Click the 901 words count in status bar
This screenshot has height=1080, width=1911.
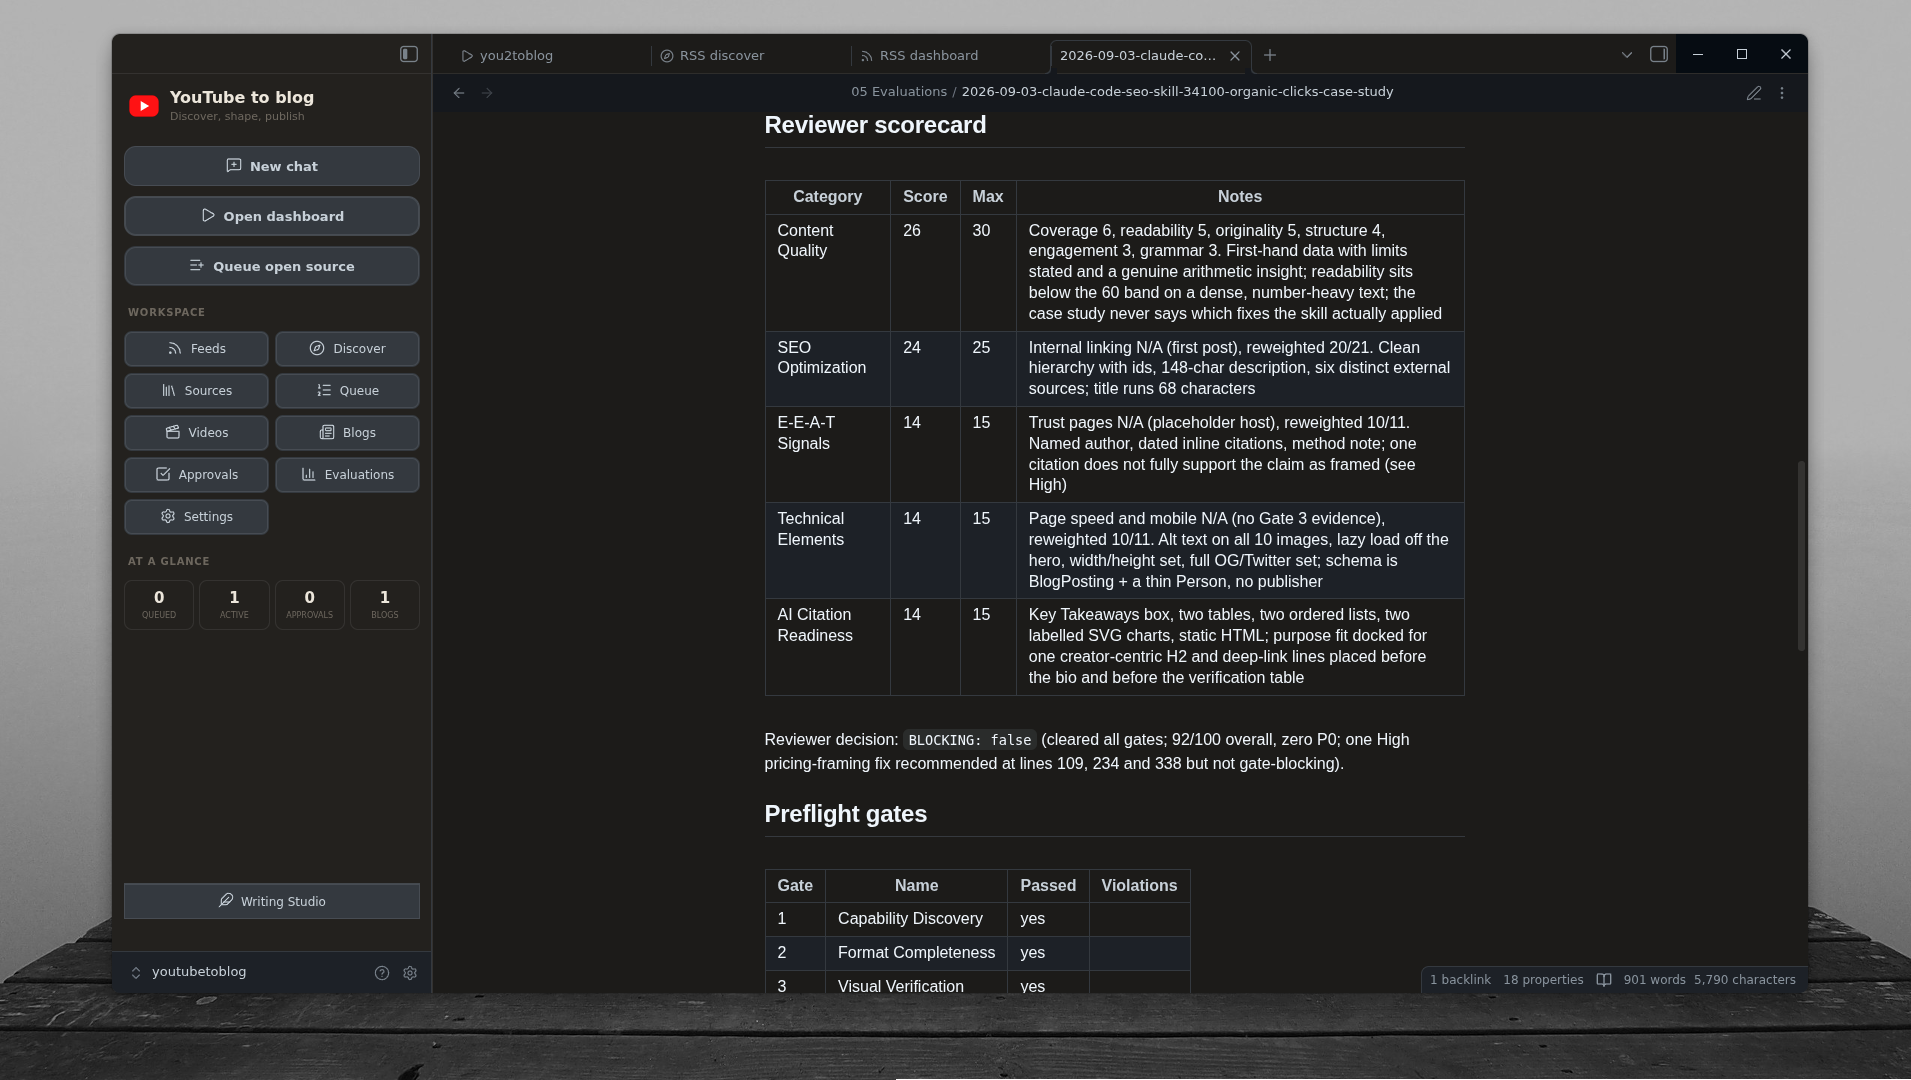(1654, 980)
